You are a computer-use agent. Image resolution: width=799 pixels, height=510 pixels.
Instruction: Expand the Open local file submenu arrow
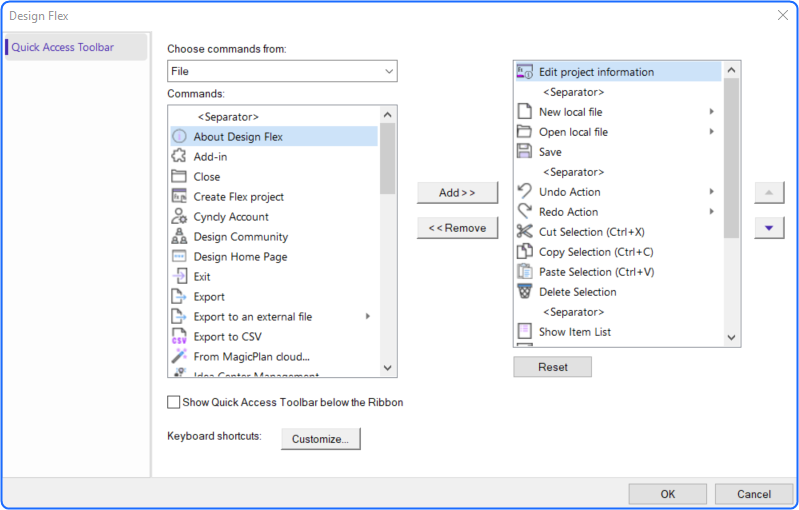(712, 131)
